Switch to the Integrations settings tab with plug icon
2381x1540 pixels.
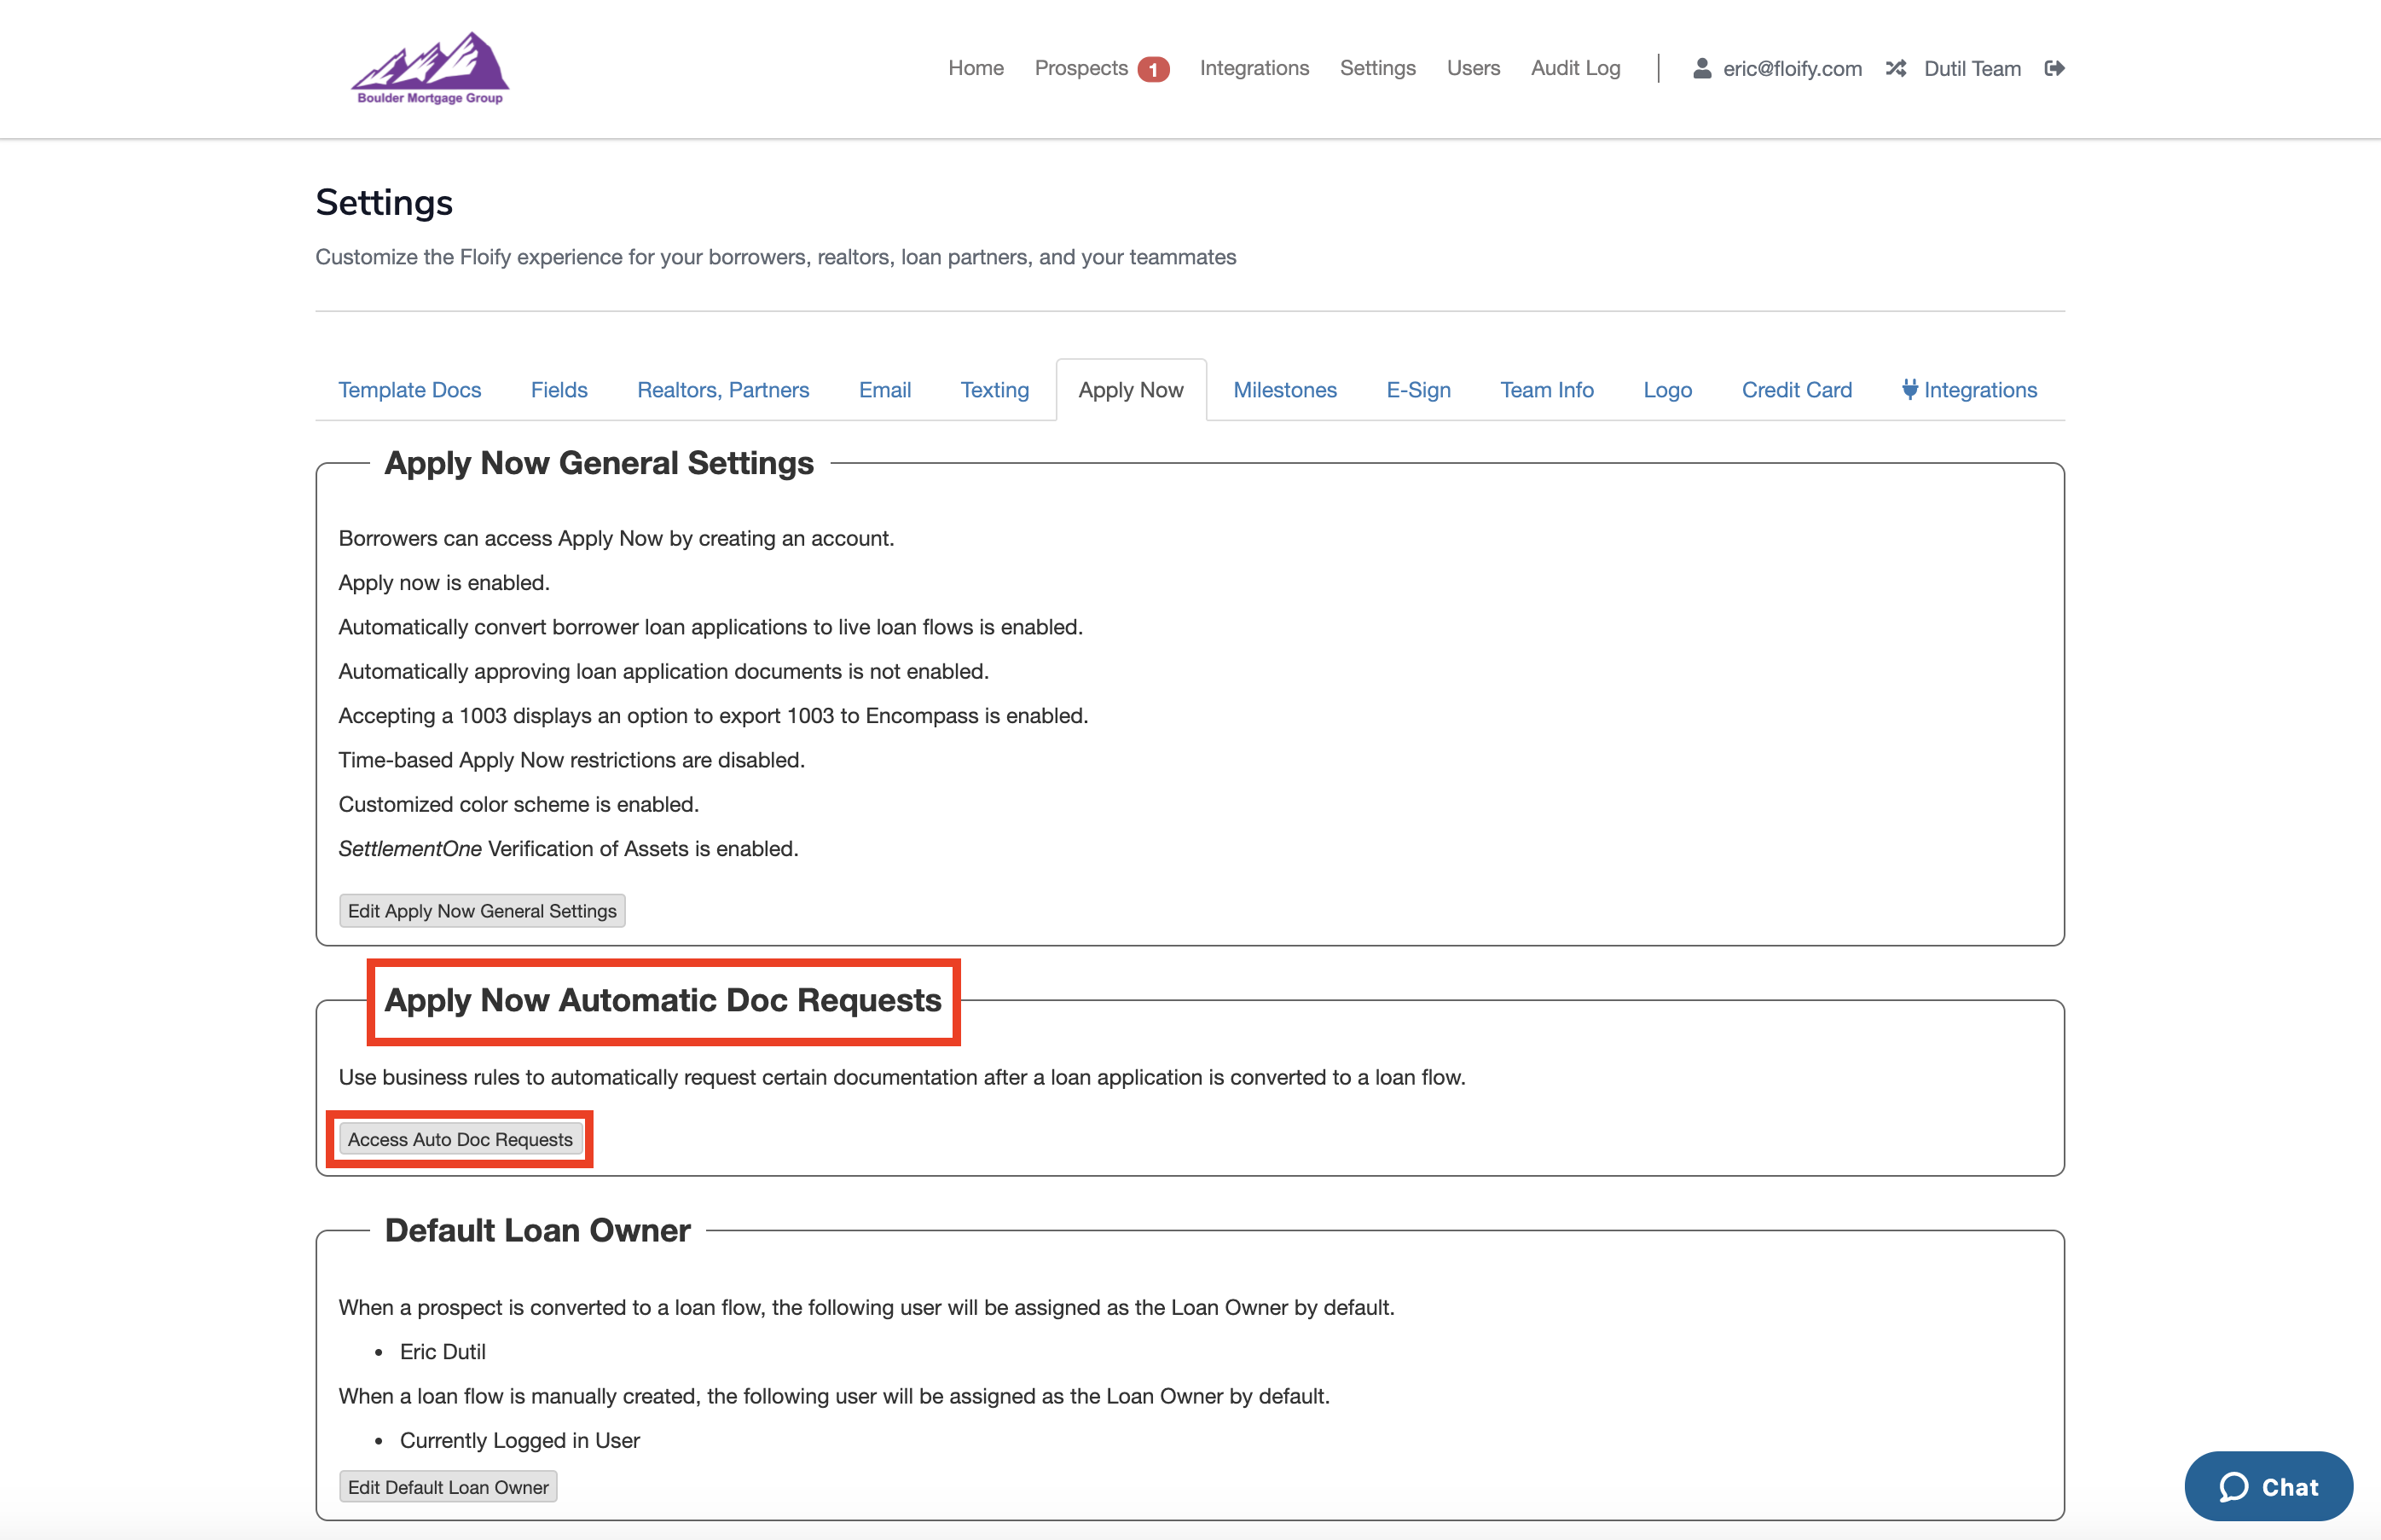[1968, 390]
